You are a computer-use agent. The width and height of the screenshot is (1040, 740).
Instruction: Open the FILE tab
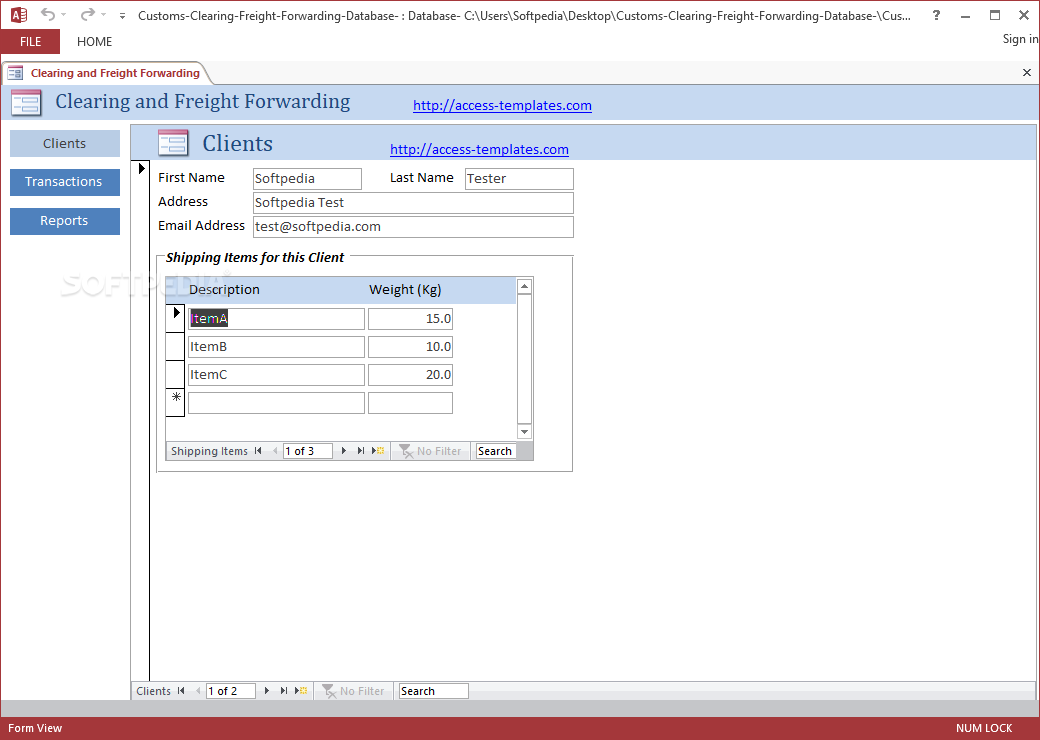click(x=30, y=42)
